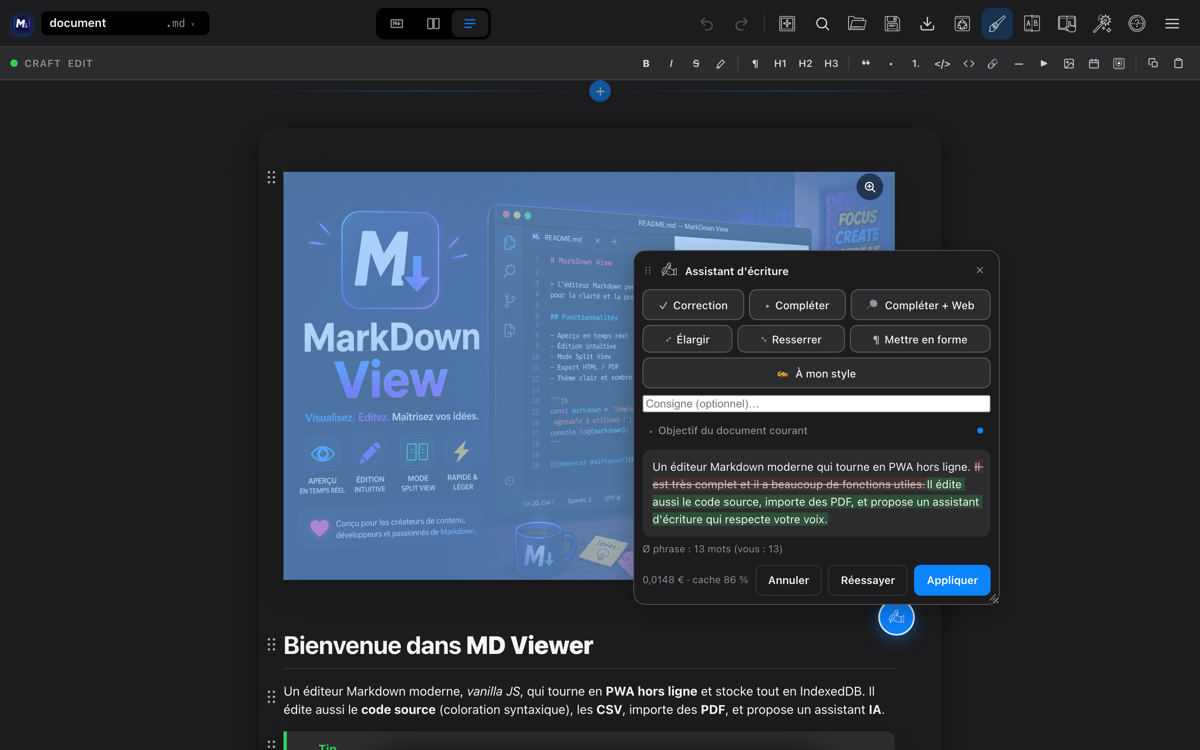
Task: Set block to heading H3
Action: (x=831, y=63)
